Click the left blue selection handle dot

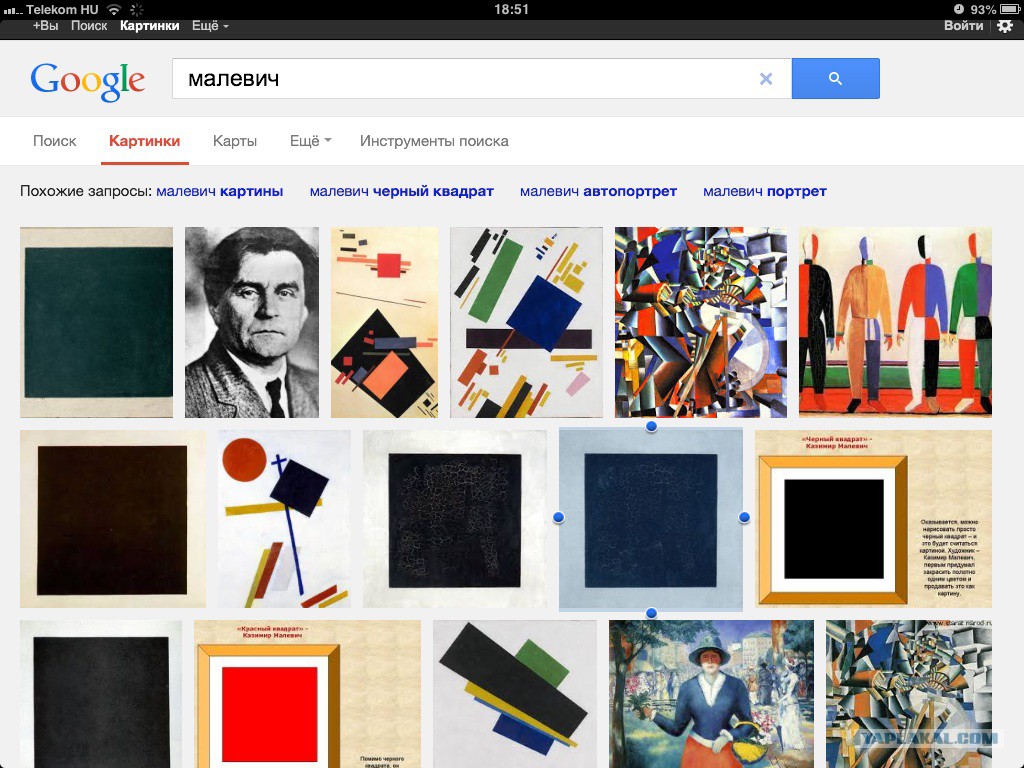coord(558,517)
